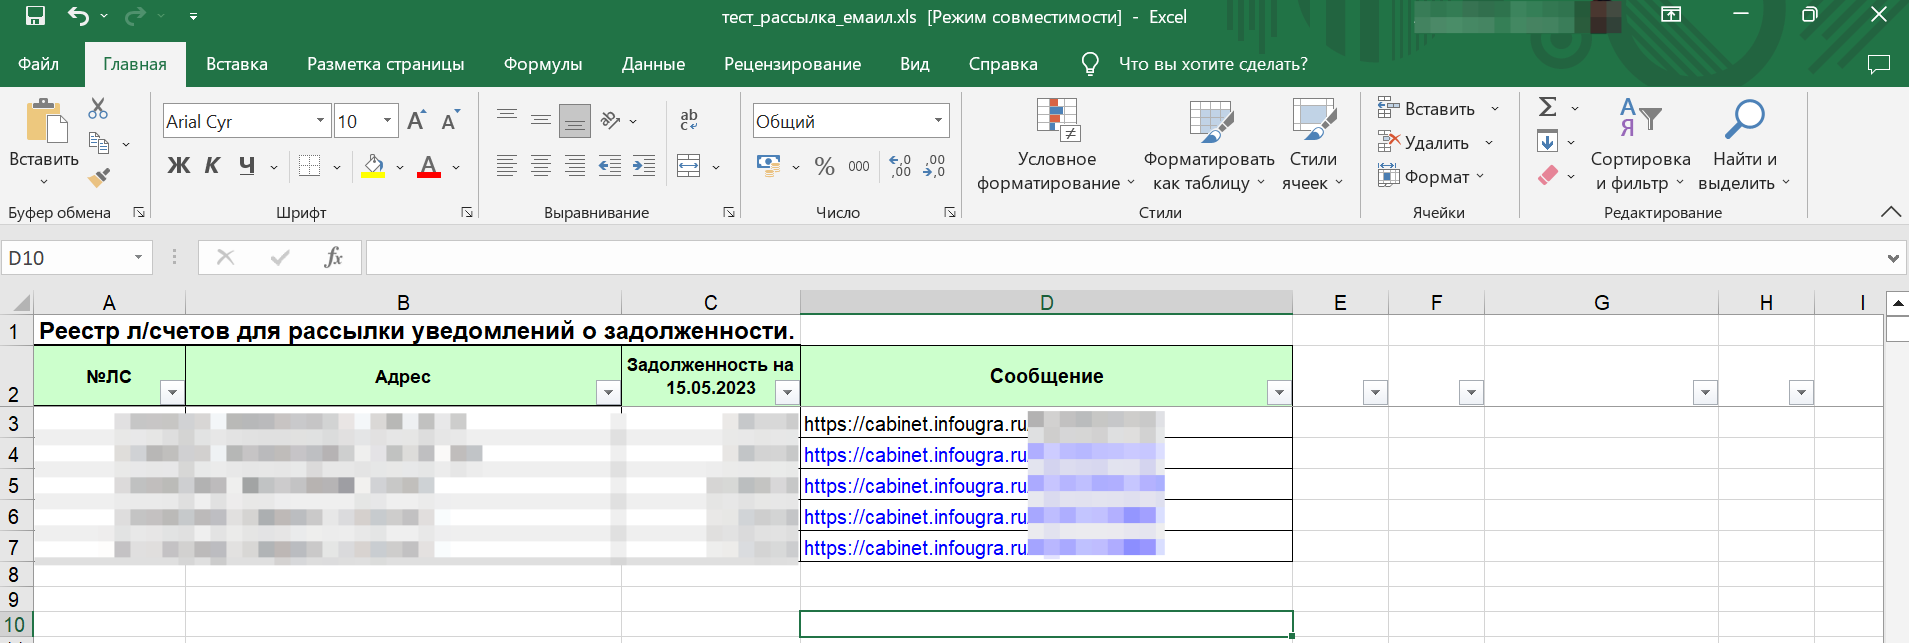
Task: Click the Format Painter brush icon
Action: pos(98,178)
